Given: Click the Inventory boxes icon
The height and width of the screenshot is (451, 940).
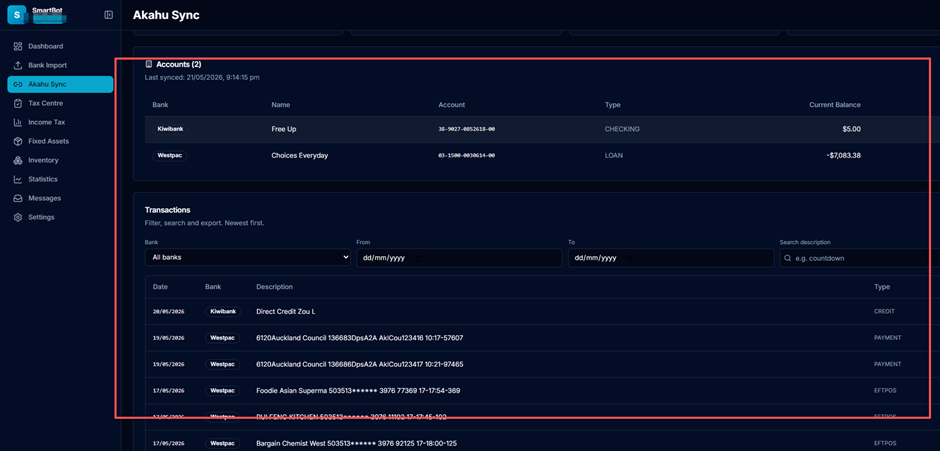Looking at the screenshot, I should pyautogui.click(x=18, y=160).
